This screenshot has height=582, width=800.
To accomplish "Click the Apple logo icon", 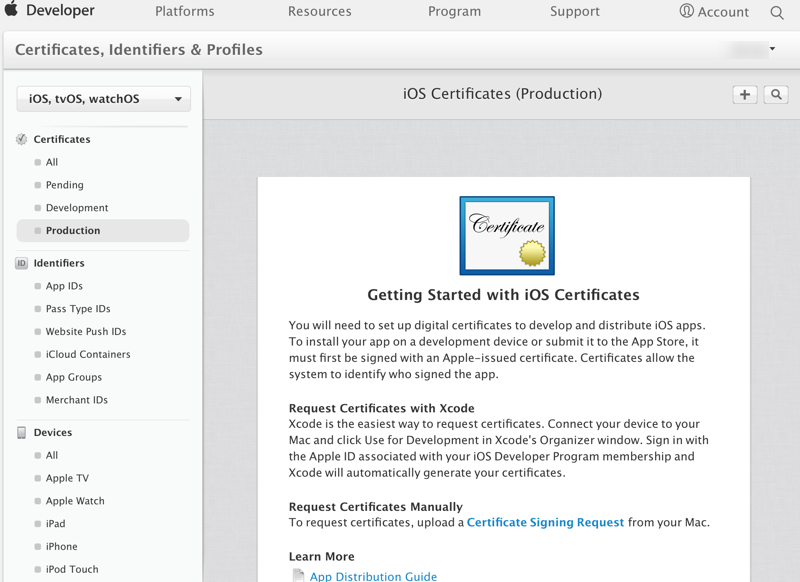I will [11, 11].
